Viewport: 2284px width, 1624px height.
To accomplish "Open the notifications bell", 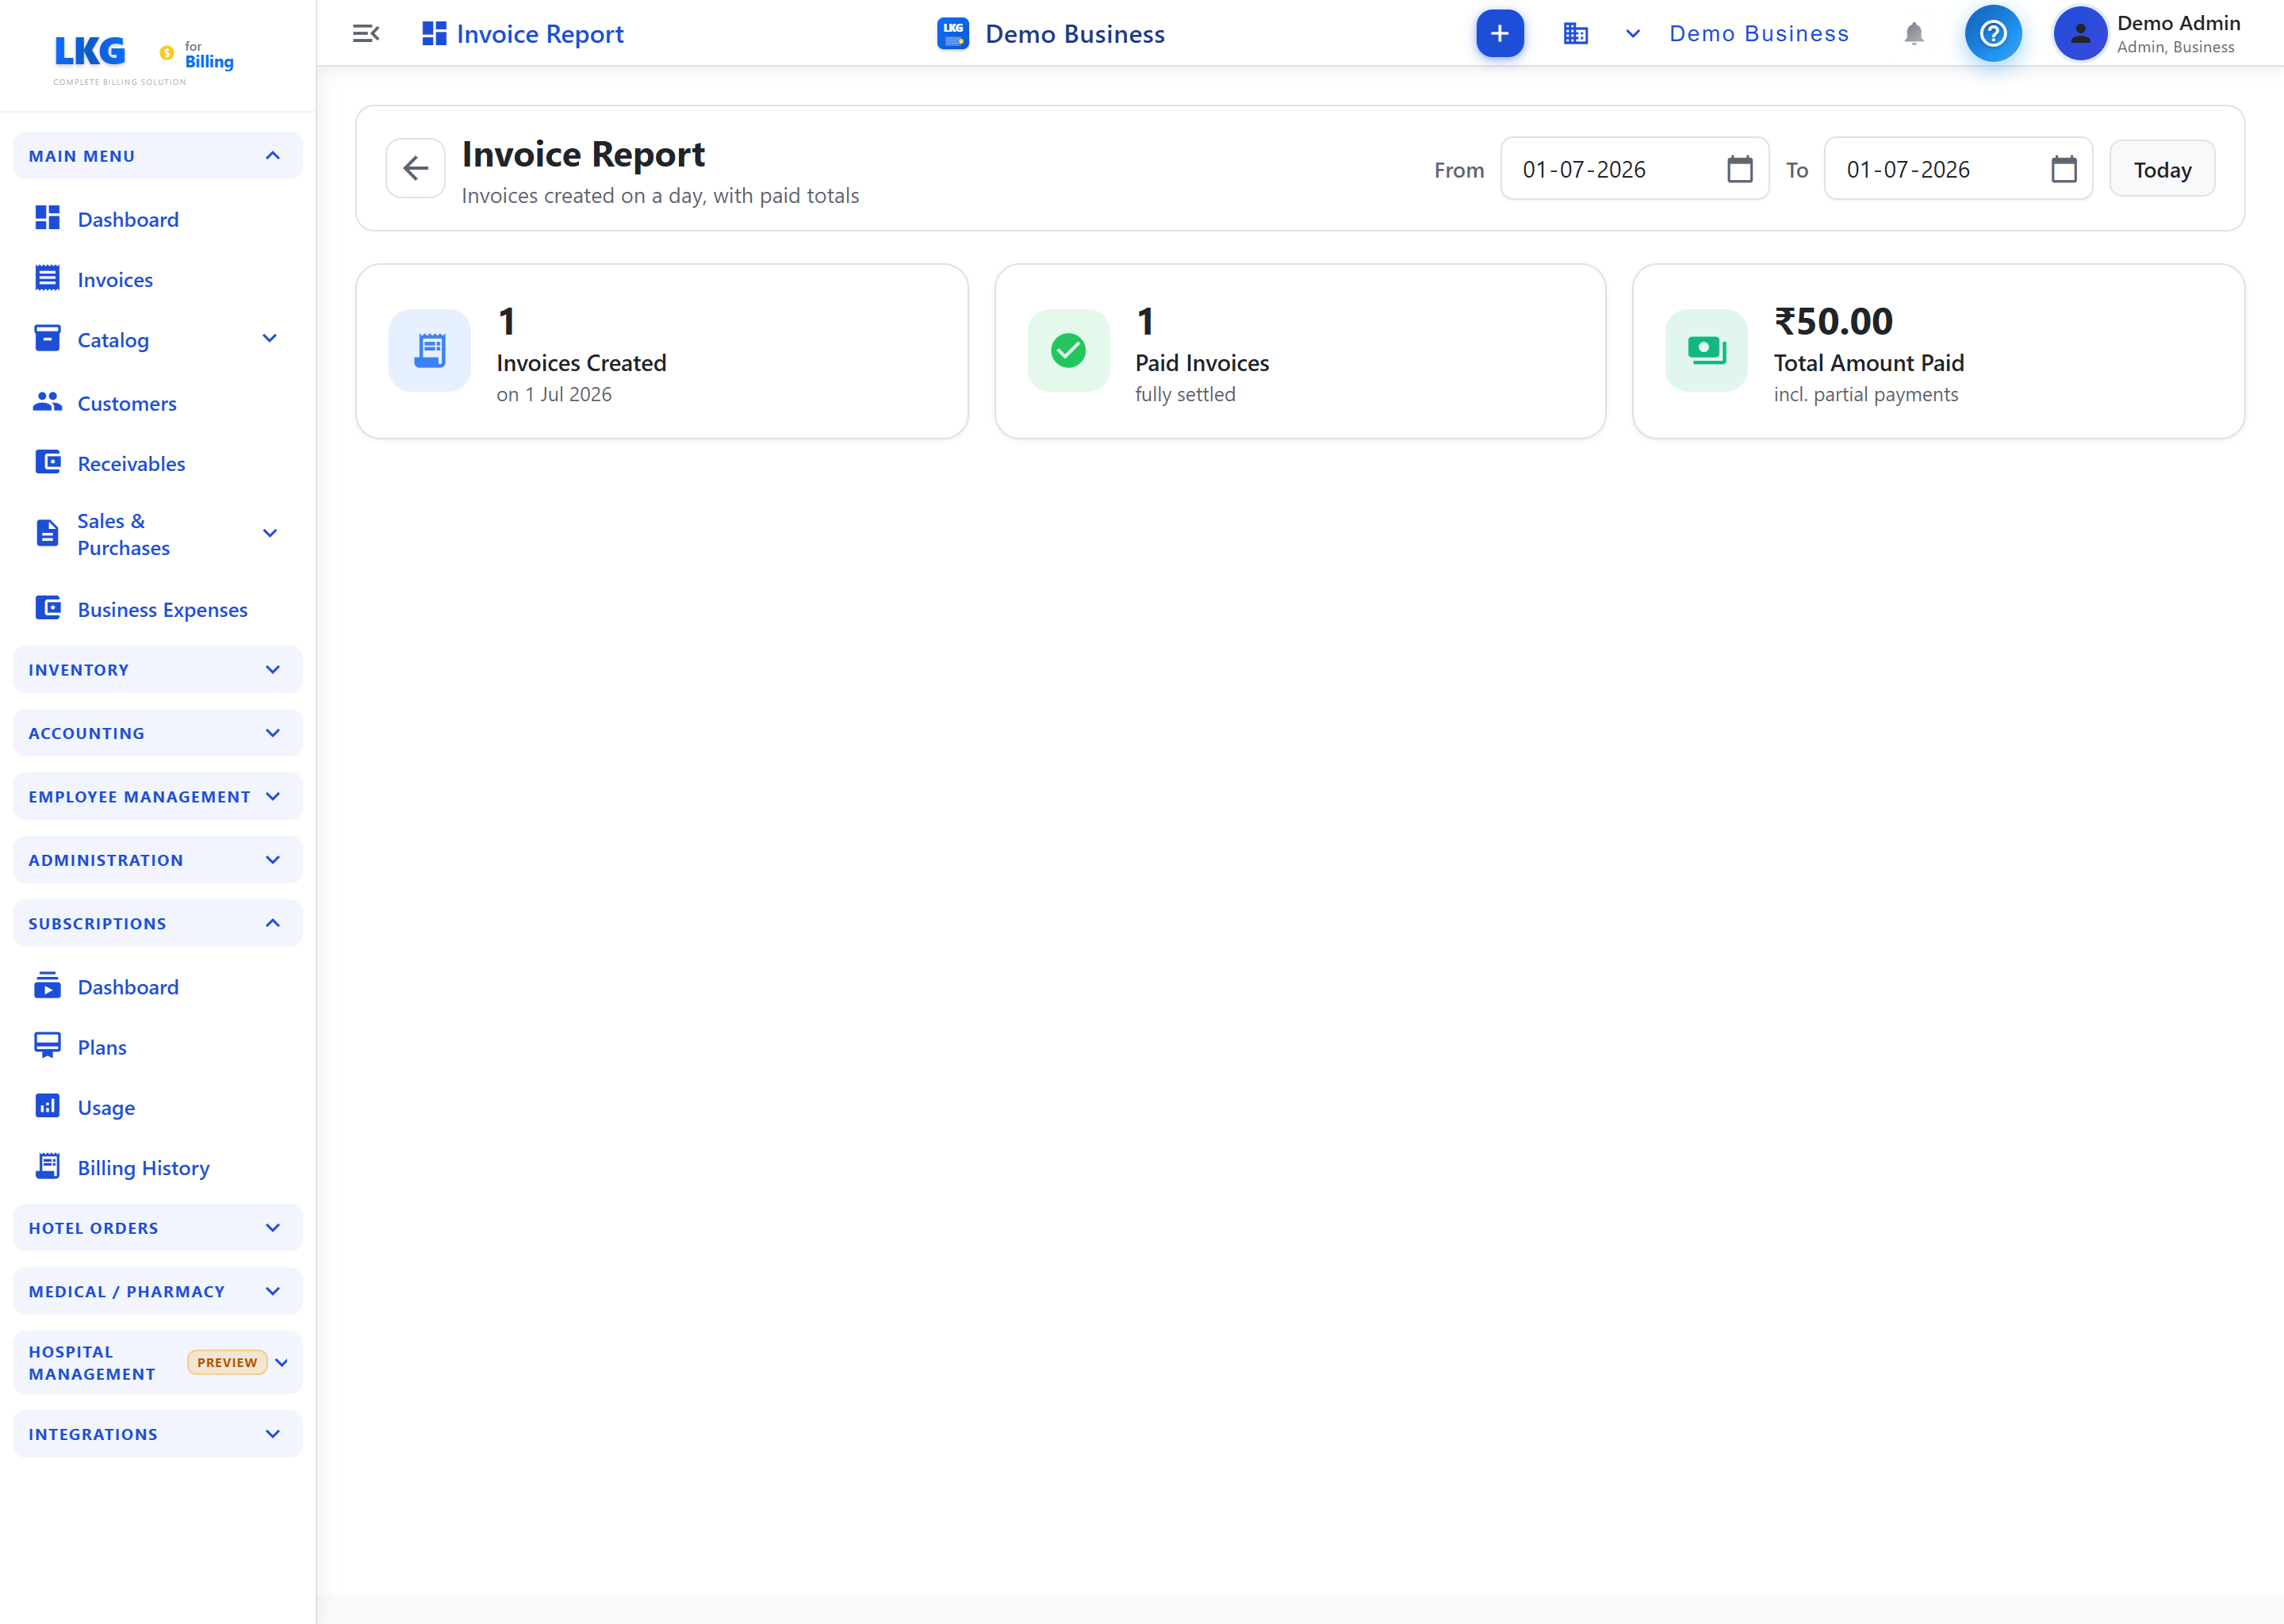I will click(1913, 33).
